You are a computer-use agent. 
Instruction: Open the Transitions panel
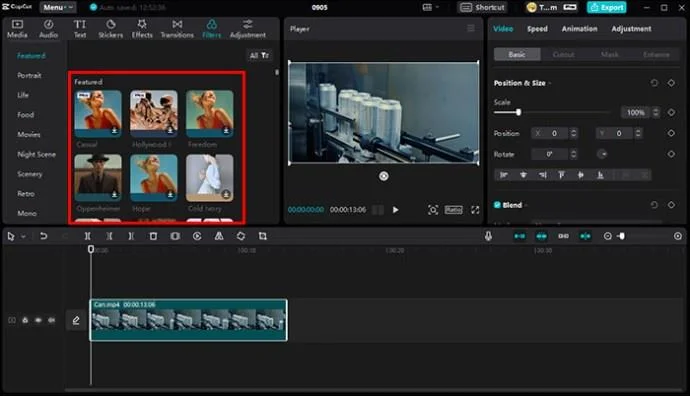[x=177, y=29]
